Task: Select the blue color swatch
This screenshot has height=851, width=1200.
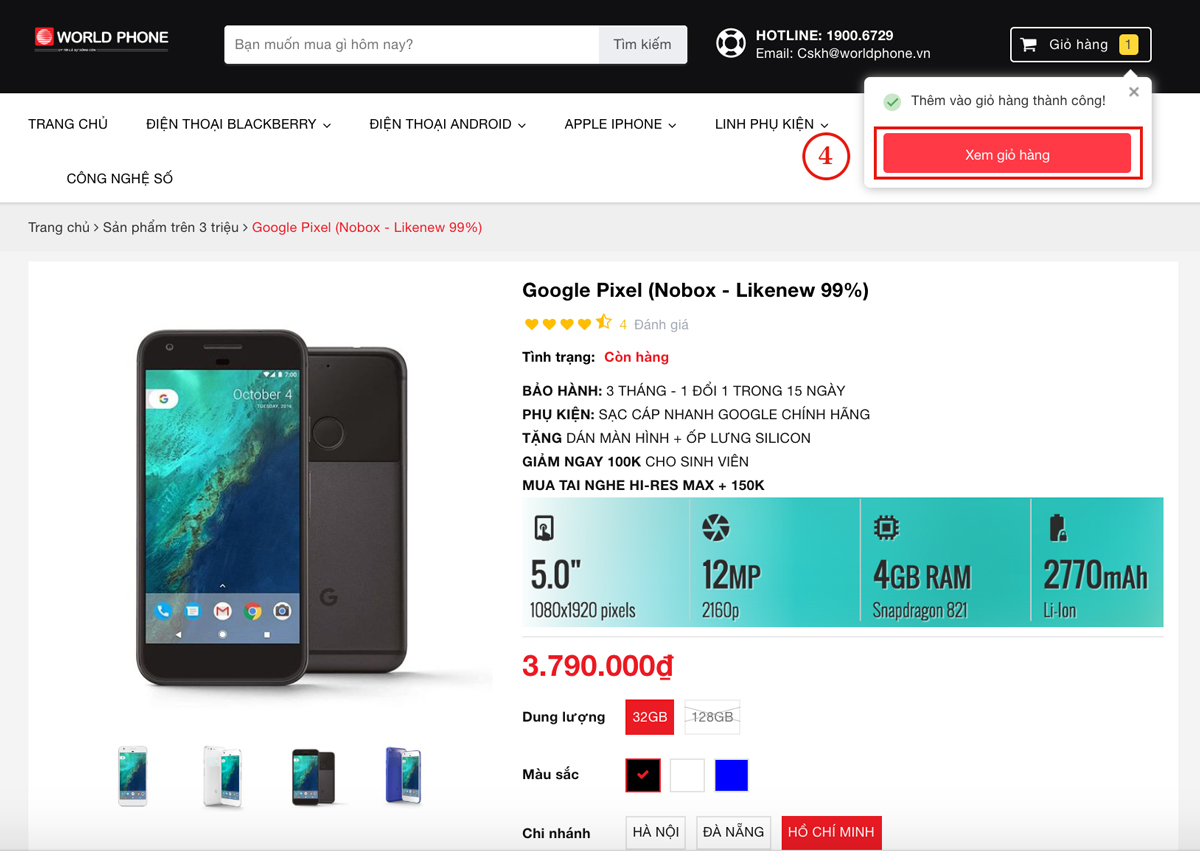Action: pos(731,775)
